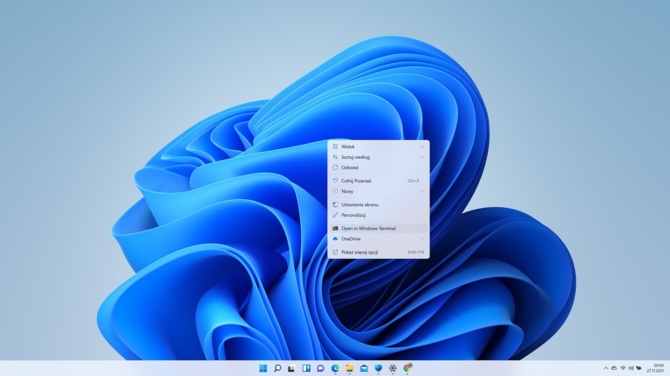670x376 pixels.
Task: Open Ustawienia ekranu from the context menu
Action: click(379, 205)
